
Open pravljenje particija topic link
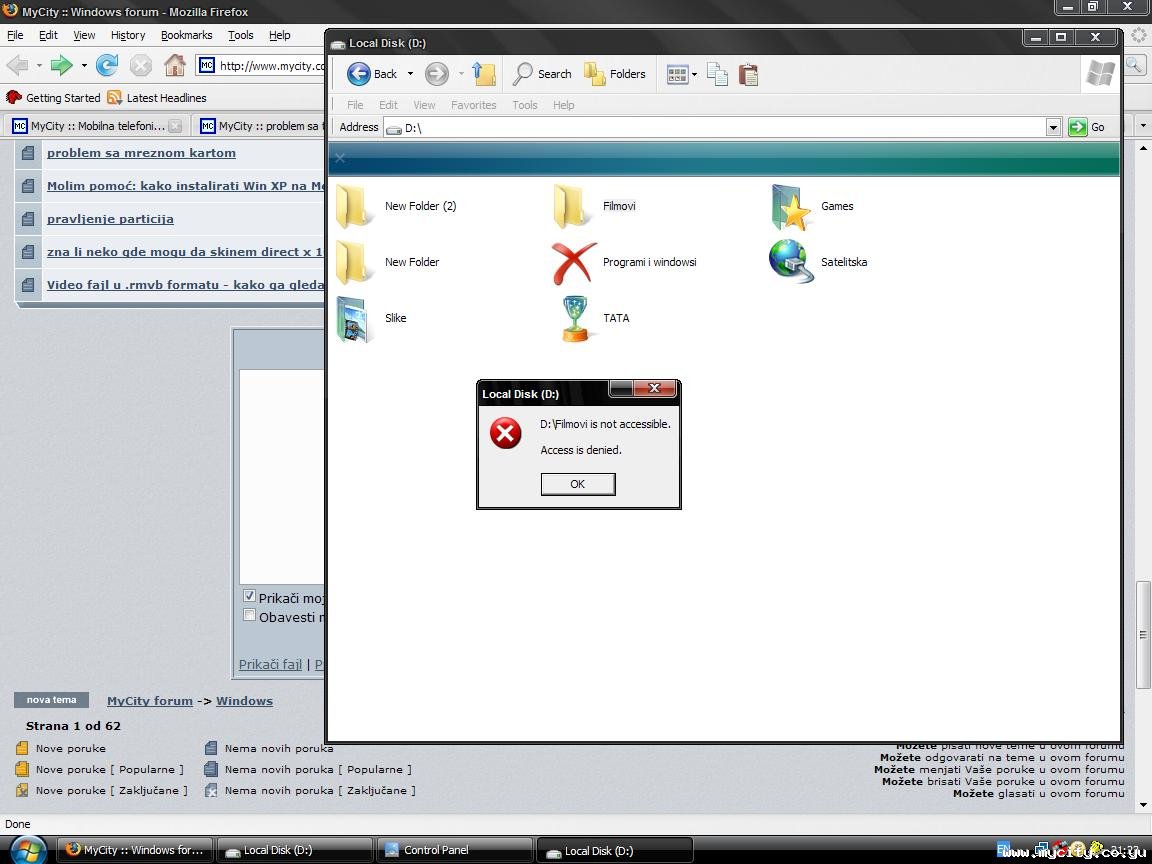(110, 219)
